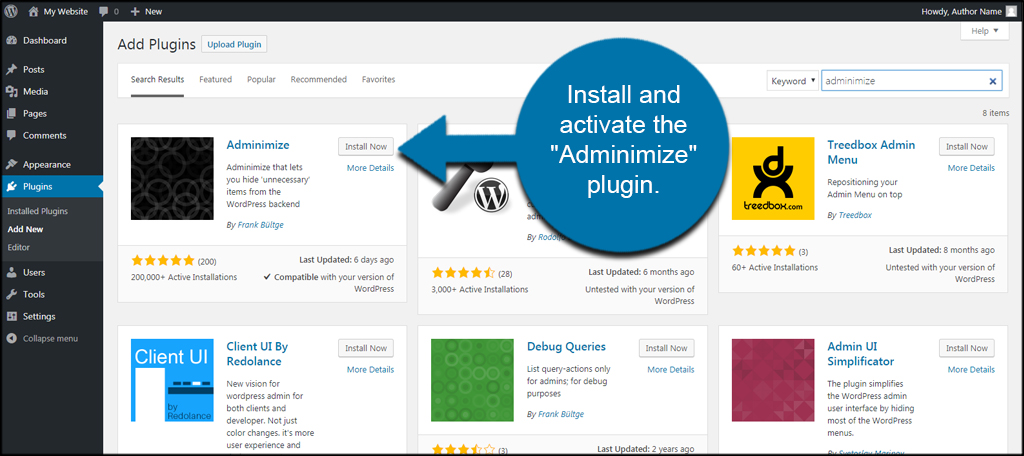Screen dimensions: 1024x456
Task: Click the Users icon in sidebar
Action: pos(12,272)
